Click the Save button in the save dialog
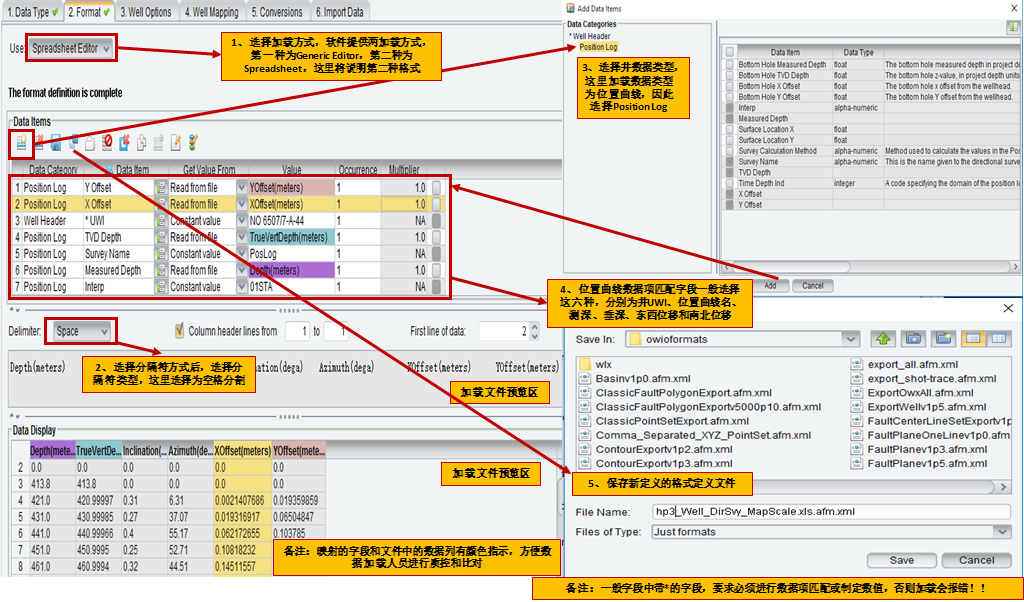The height and width of the screenshot is (602, 1024). [901, 560]
